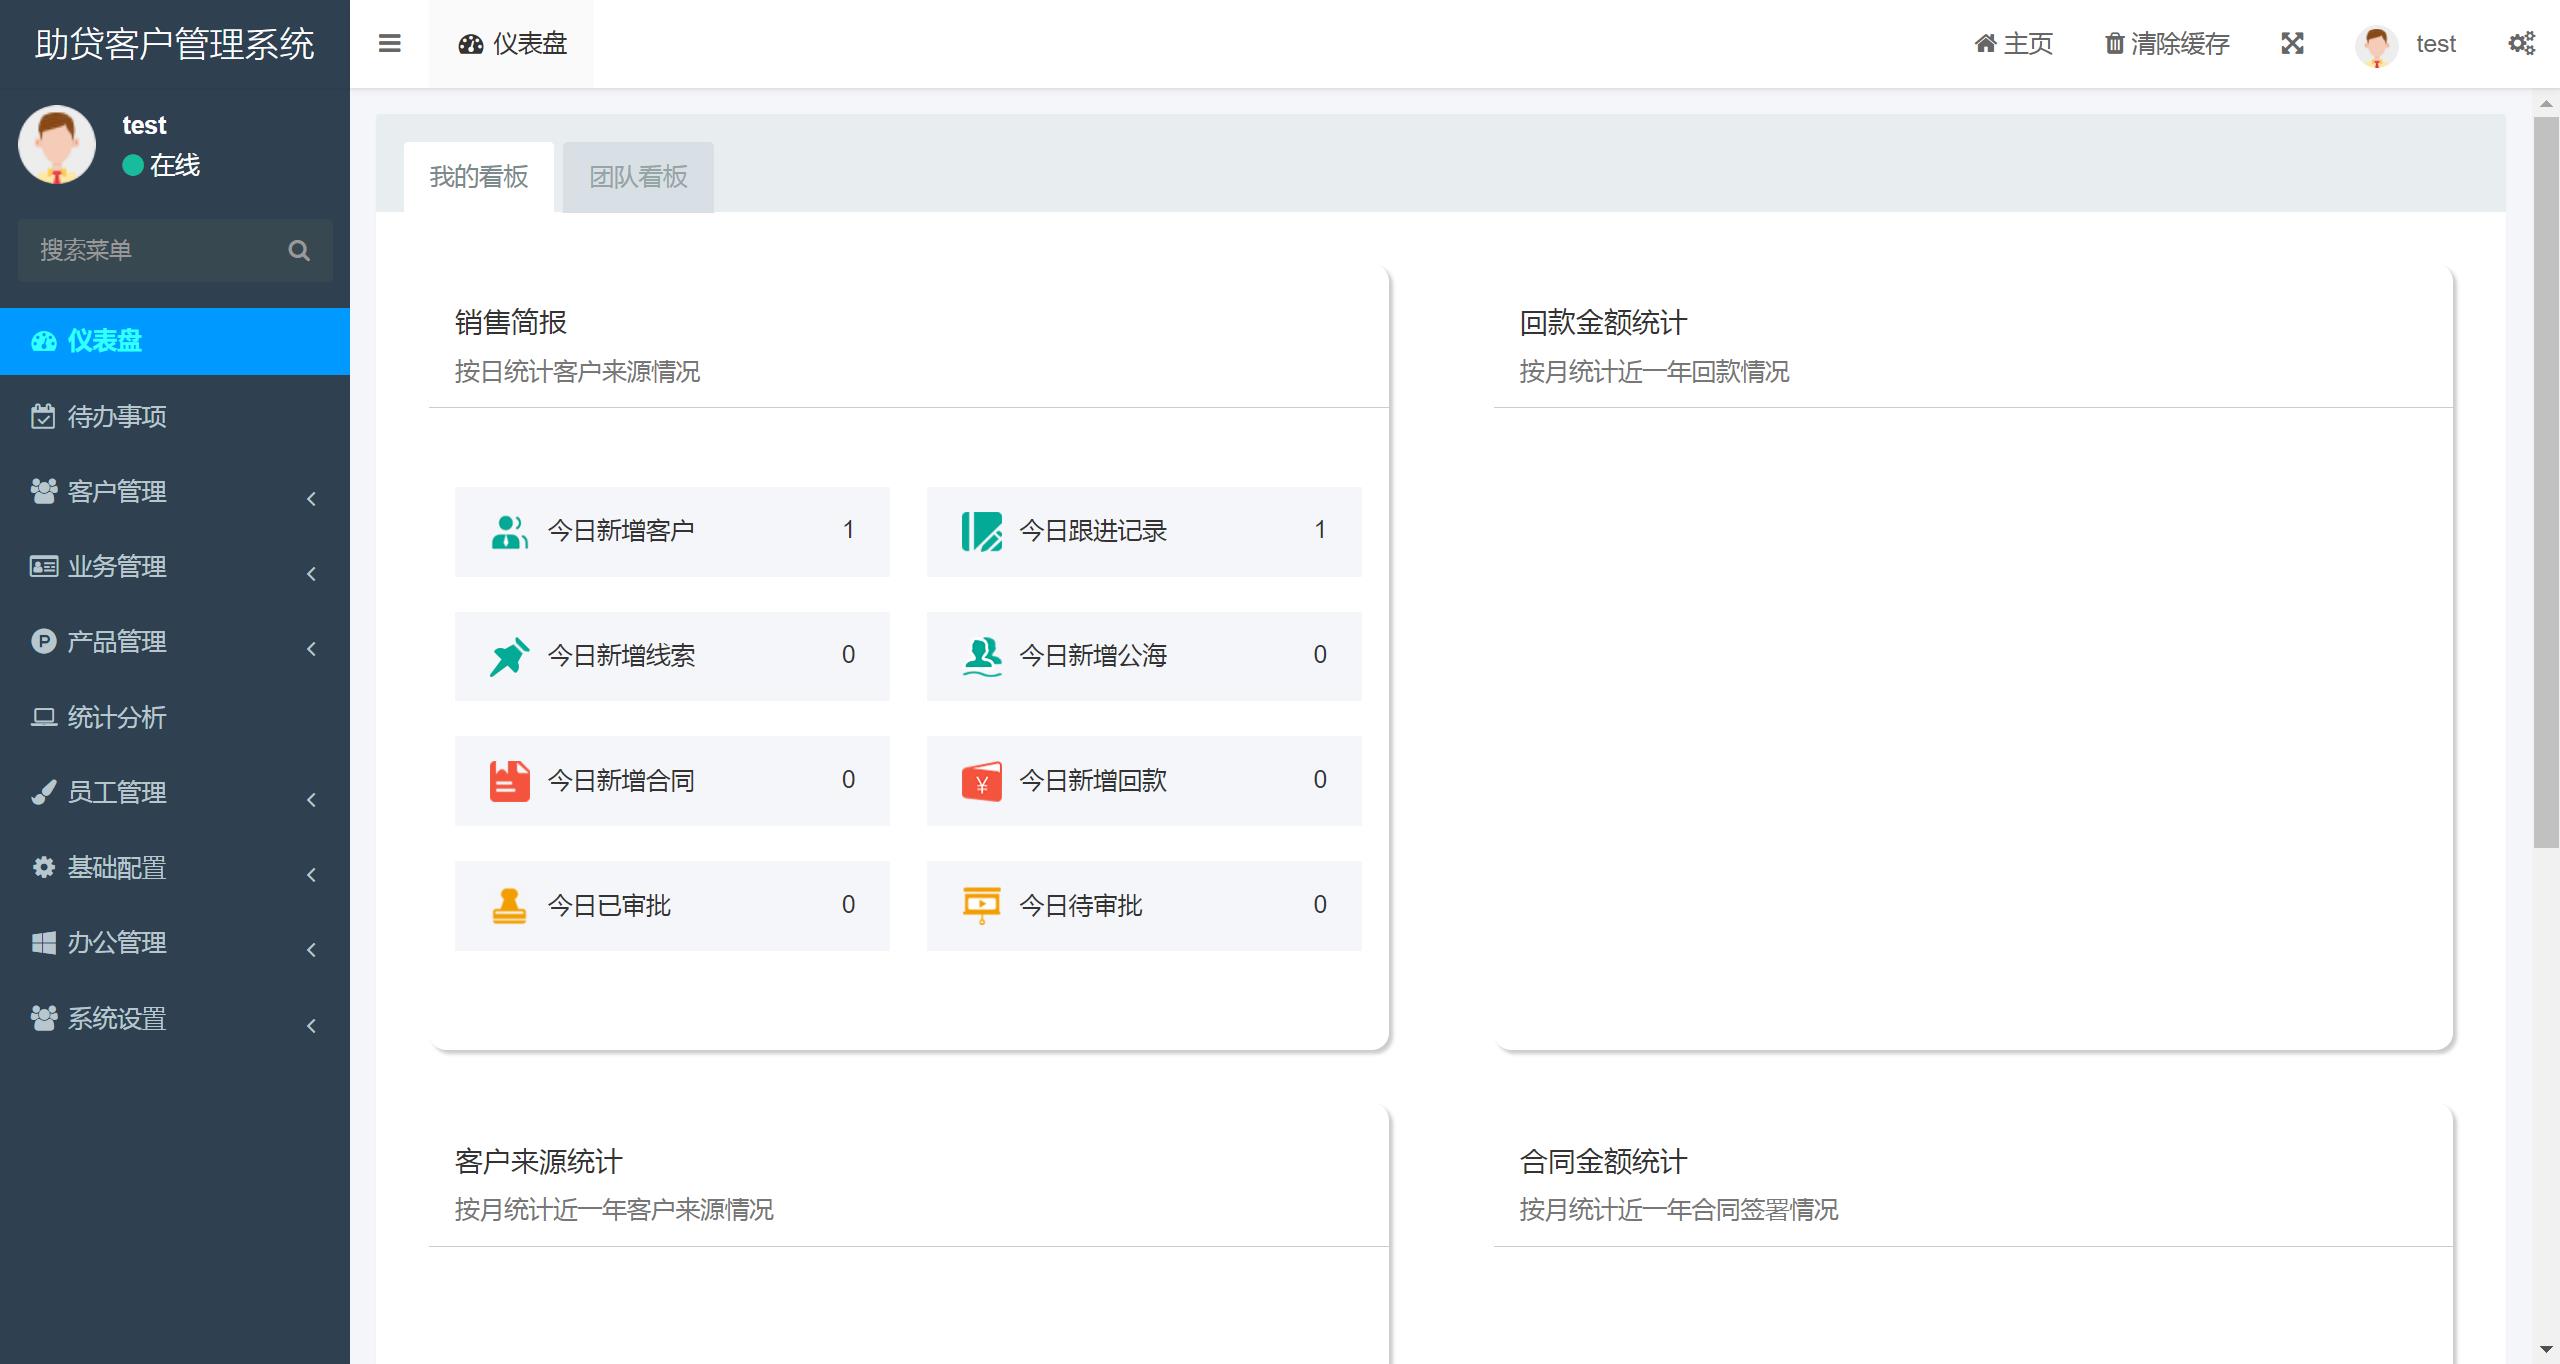Expand the 系统设置 sidebar menu
2560x1364 pixels.
(175, 1018)
